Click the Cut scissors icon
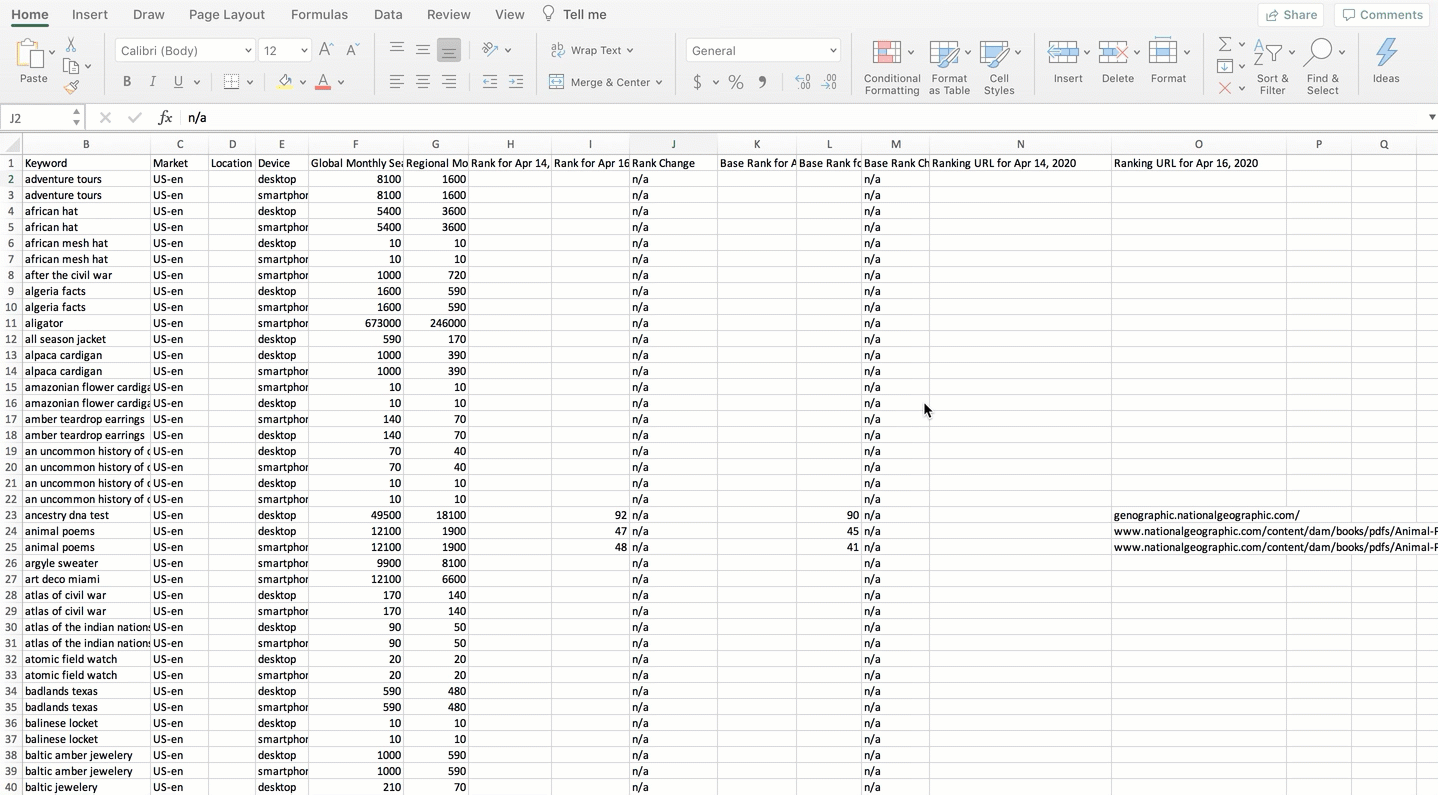This screenshot has width=1438, height=795. pyautogui.click(x=70, y=45)
